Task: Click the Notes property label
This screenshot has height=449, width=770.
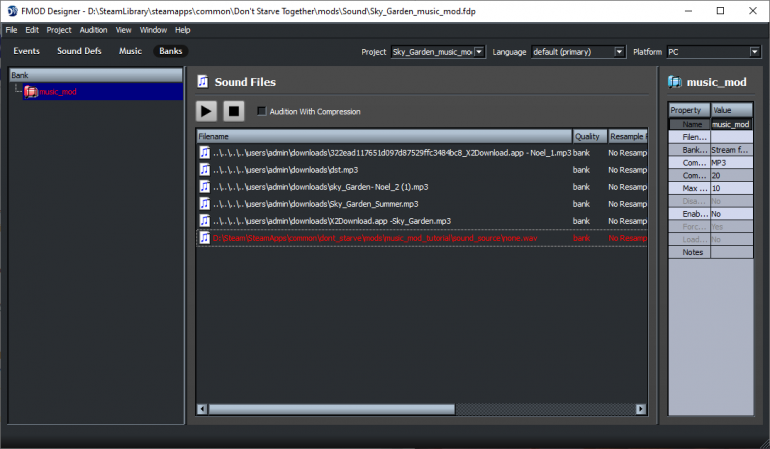Action: (689, 252)
